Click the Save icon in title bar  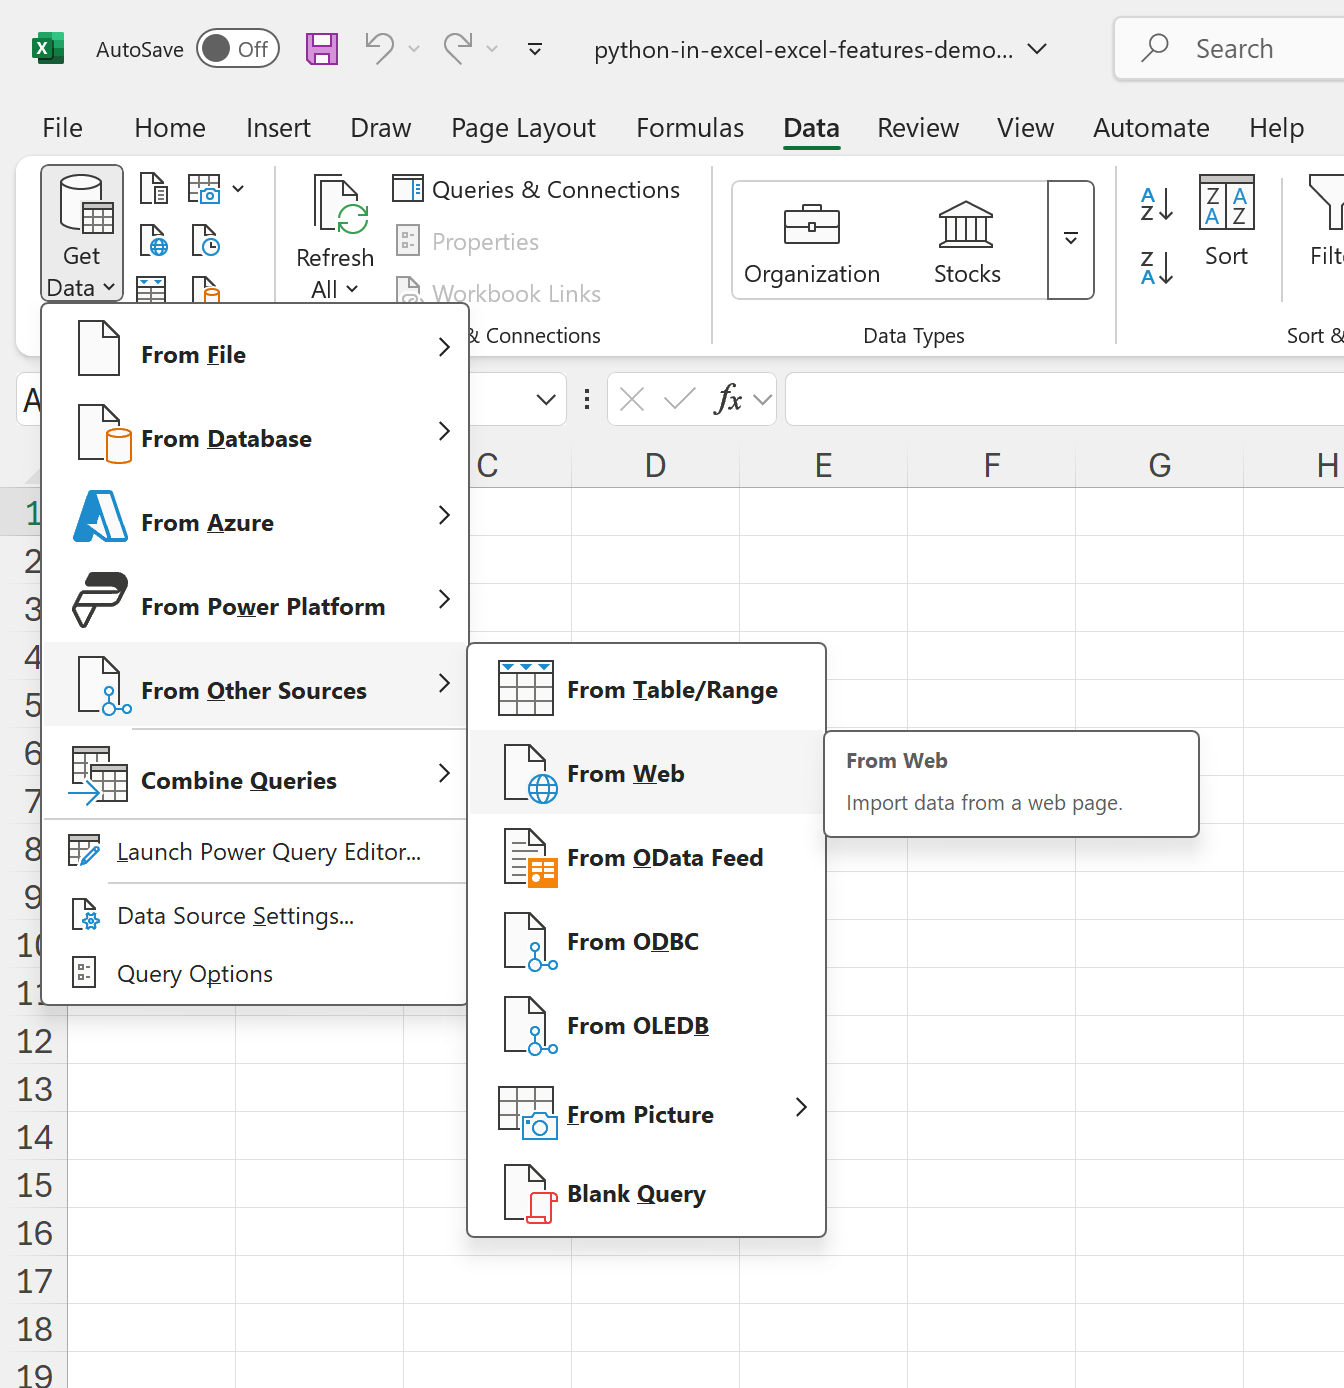322,49
